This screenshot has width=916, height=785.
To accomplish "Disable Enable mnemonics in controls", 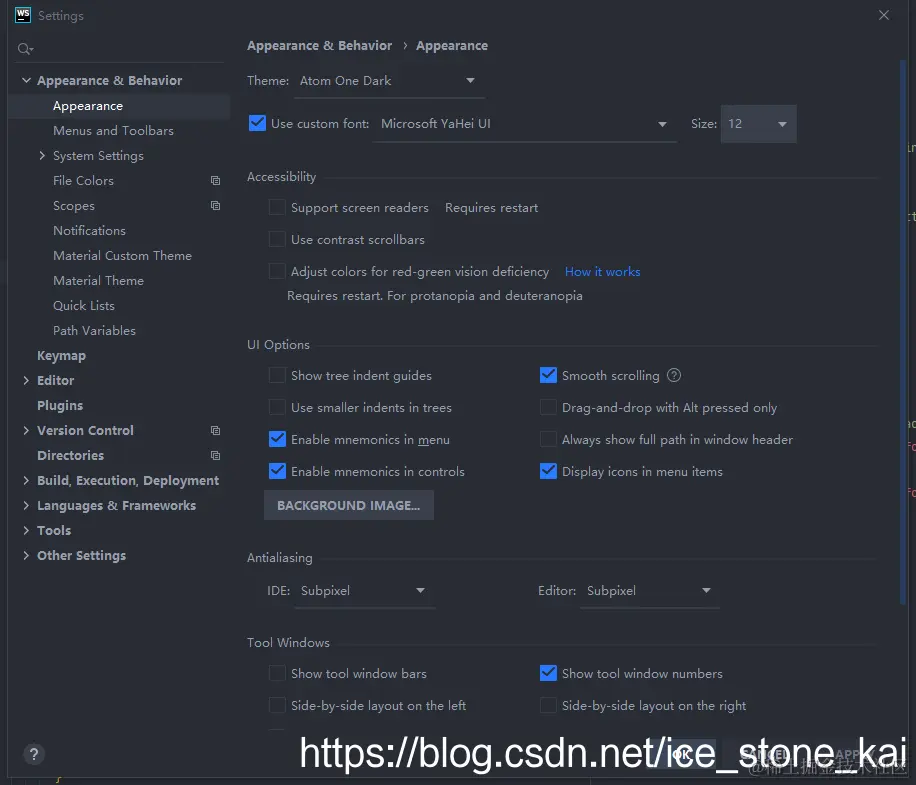I will pos(277,471).
